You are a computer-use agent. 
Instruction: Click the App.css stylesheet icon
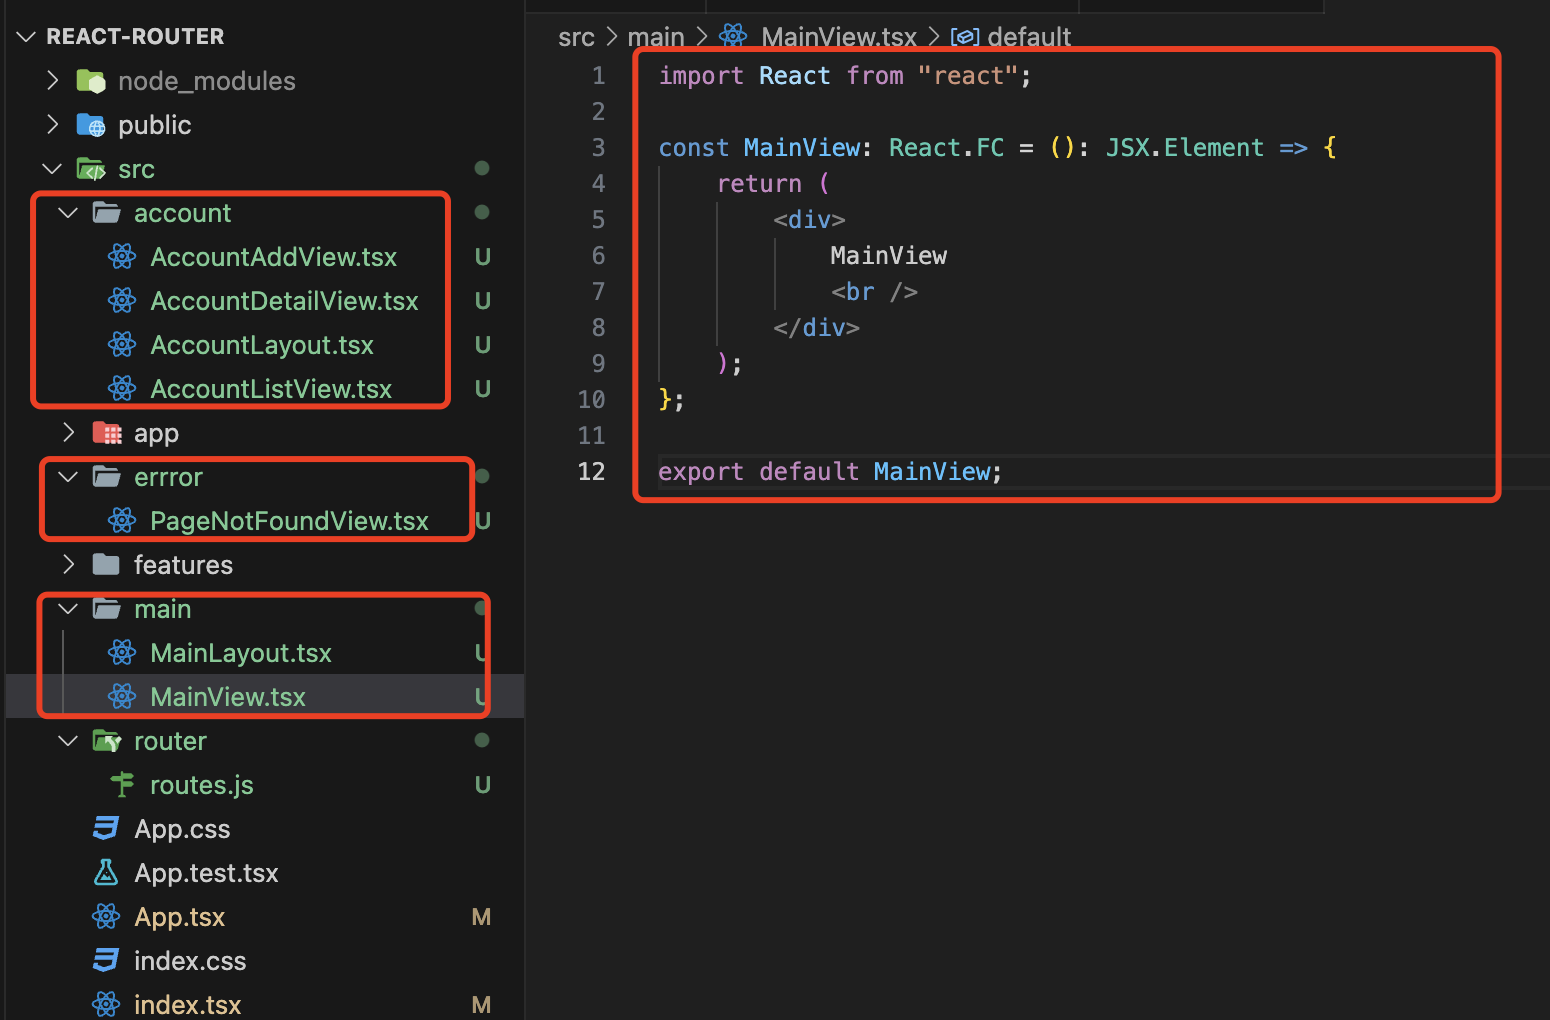pos(106,829)
